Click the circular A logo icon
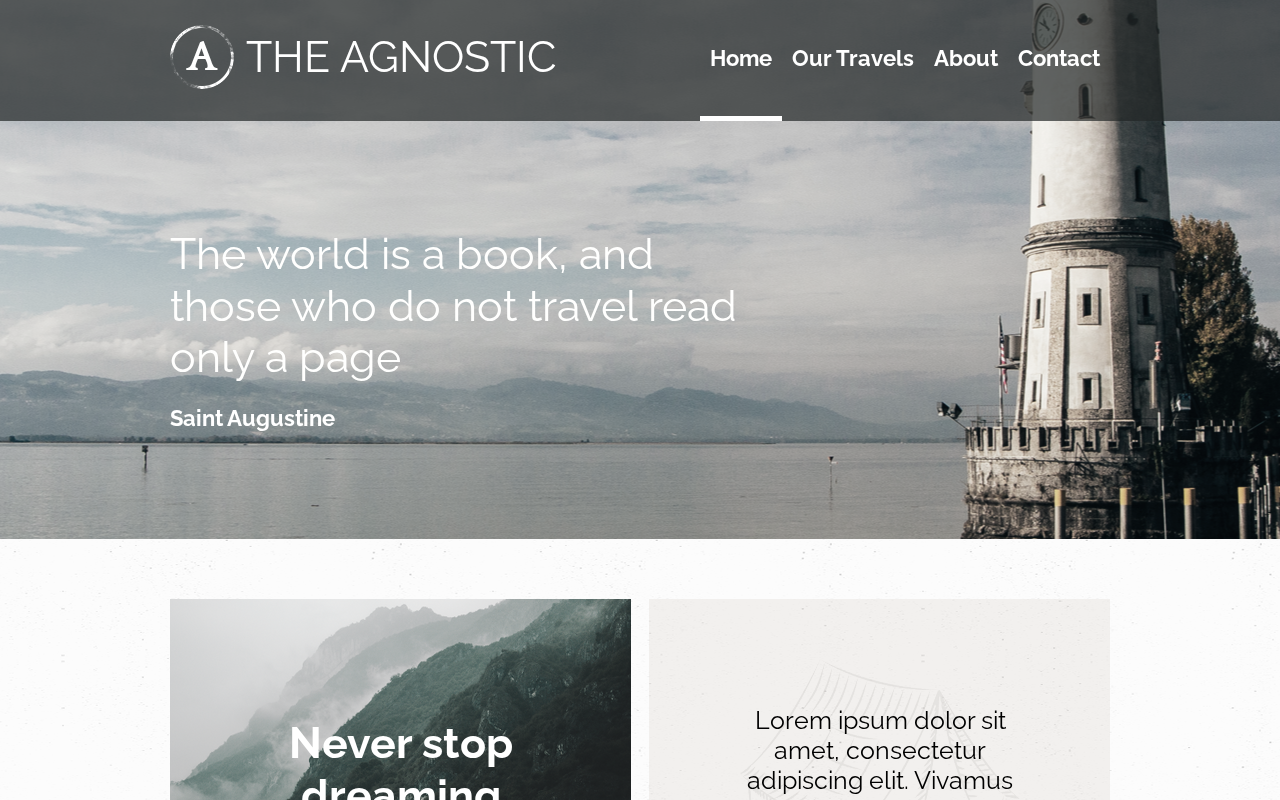The height and width of the screenshot is (800, 1280). click(x=202, y=57)
